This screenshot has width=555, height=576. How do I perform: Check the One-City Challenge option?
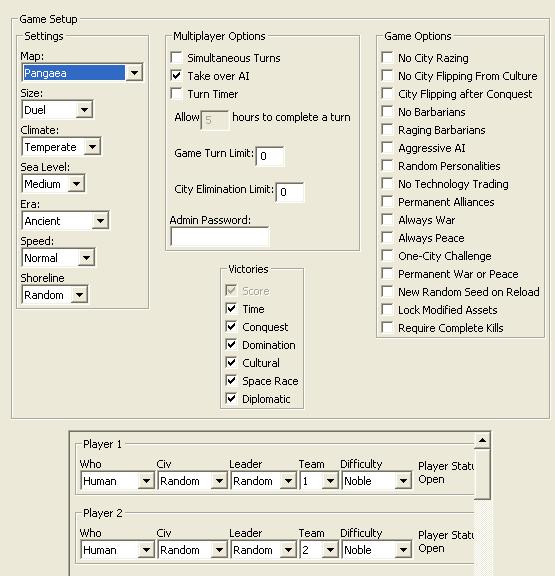pyautogui.click(x=387, y=256)
